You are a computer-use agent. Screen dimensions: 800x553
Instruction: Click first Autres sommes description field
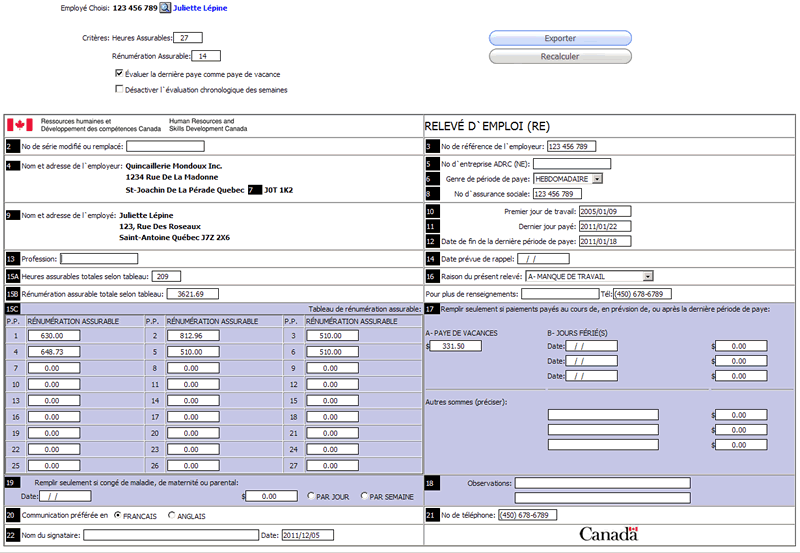point(603,415)
